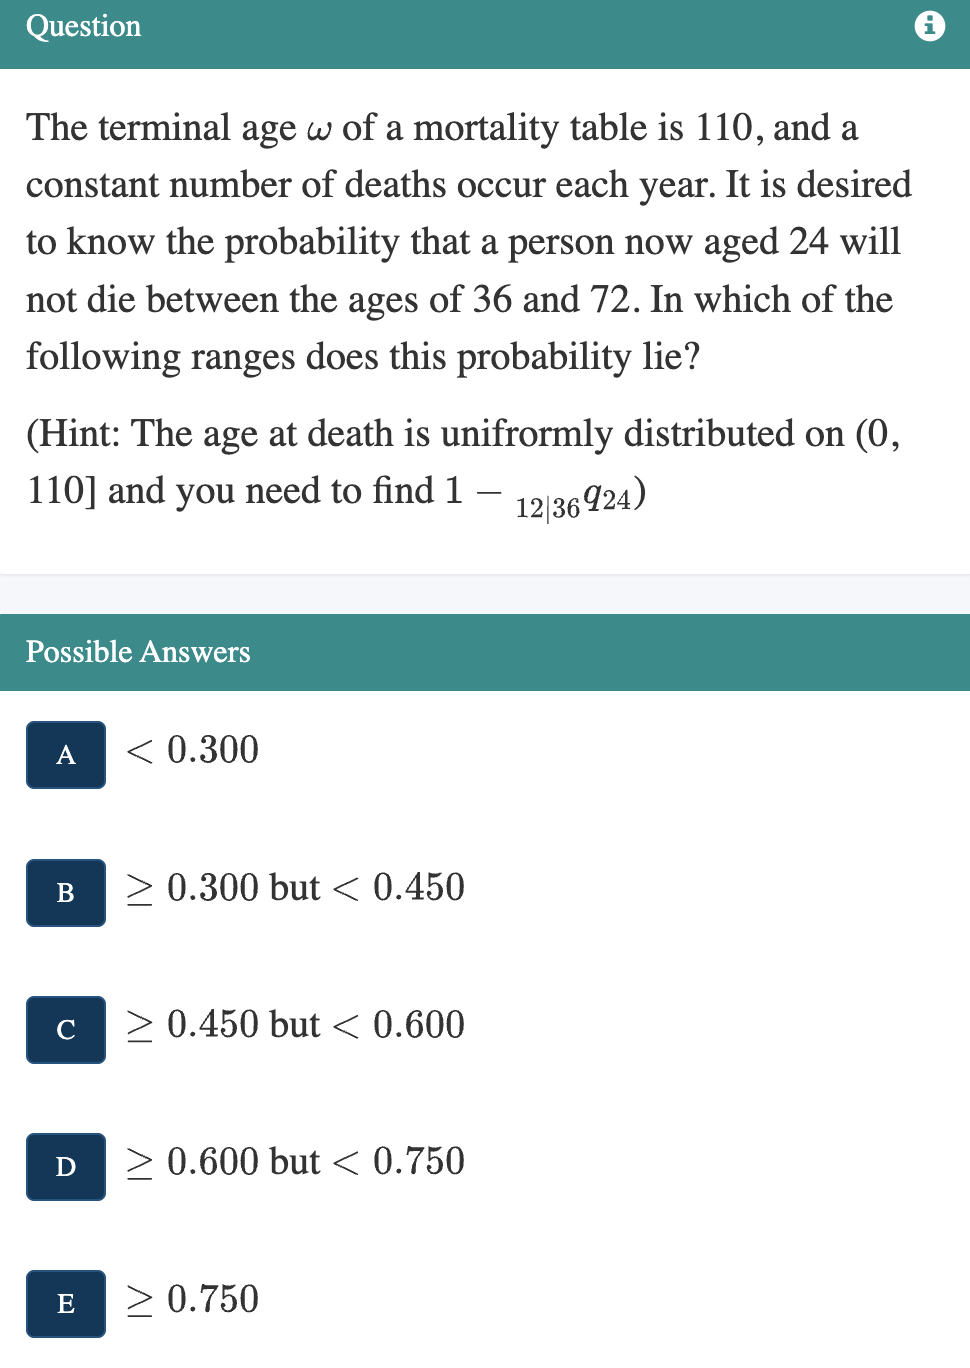Viewport: 970px width, 1368px height.
Task: Select answer choice C badge
Action: click(x=65, y=1030)
